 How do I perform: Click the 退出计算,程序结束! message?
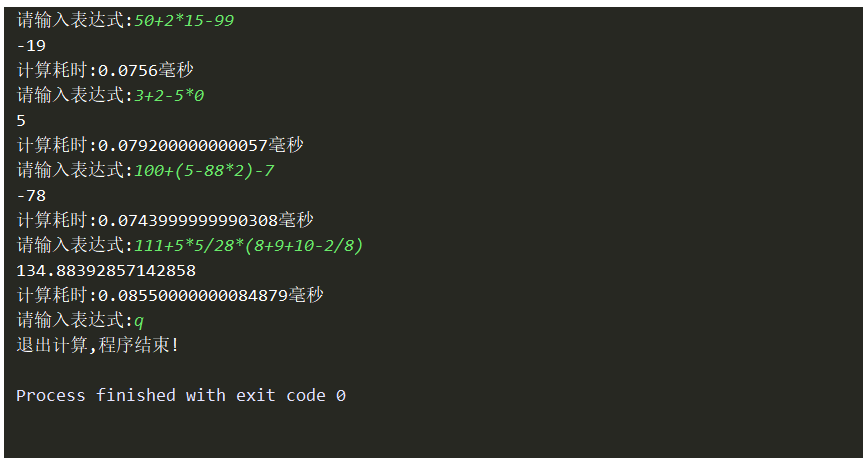(x=97, y=345)
